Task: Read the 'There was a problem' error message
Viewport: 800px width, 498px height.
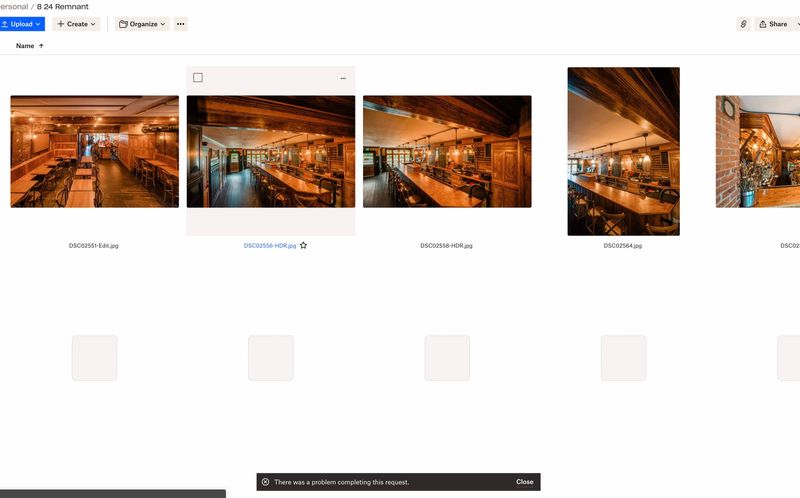Action: click(341, 482)
